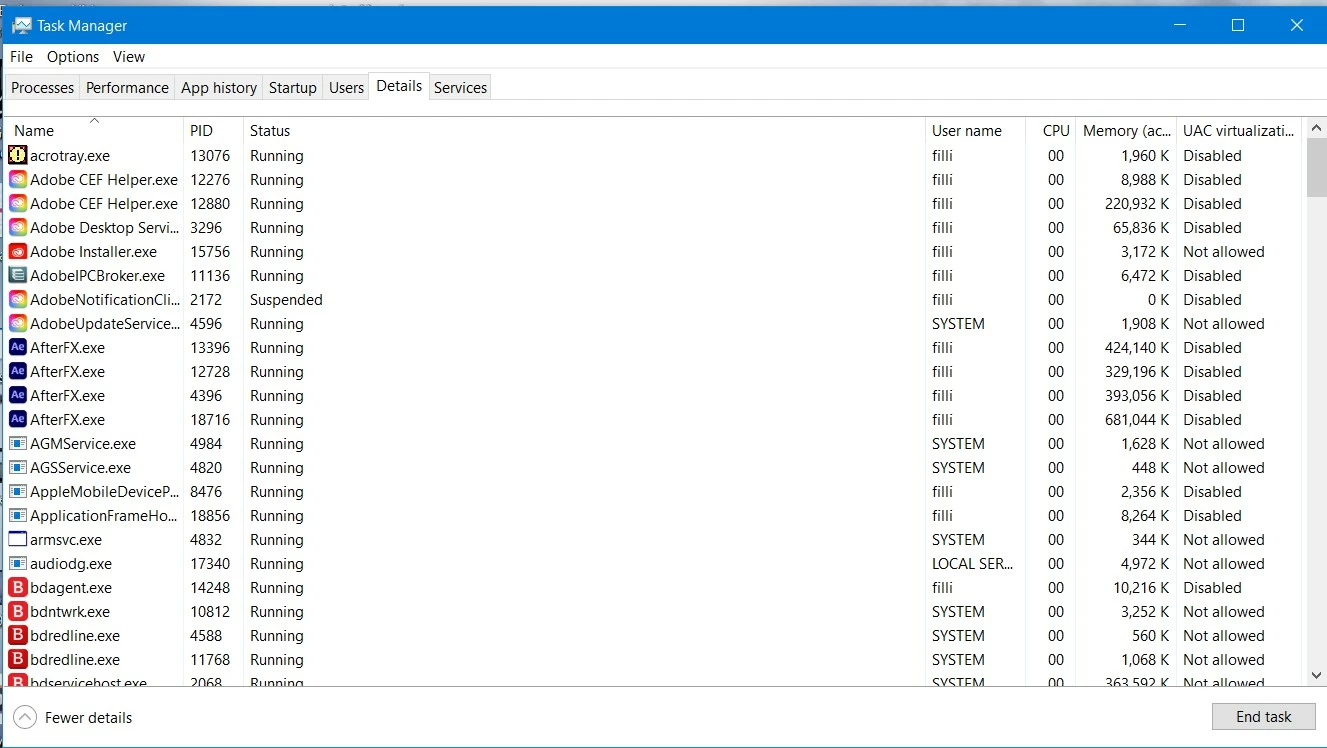This screenshot has width=1327, height=748.
Task: Select PID 18856 cell
Action: 210,516
